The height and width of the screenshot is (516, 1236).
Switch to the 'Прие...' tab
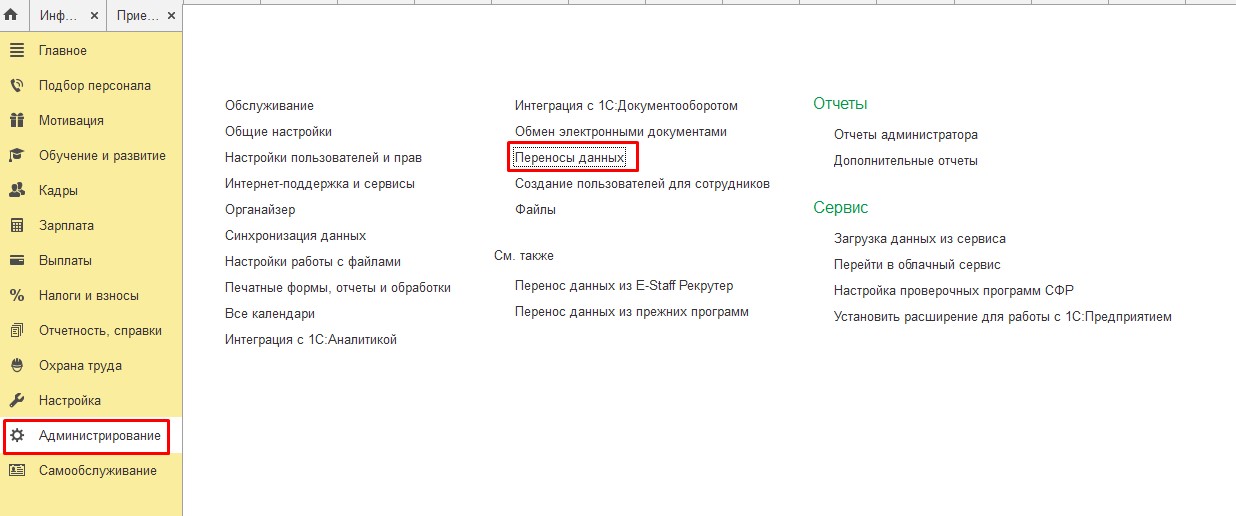pyautogui.click(x=136, y=17)
